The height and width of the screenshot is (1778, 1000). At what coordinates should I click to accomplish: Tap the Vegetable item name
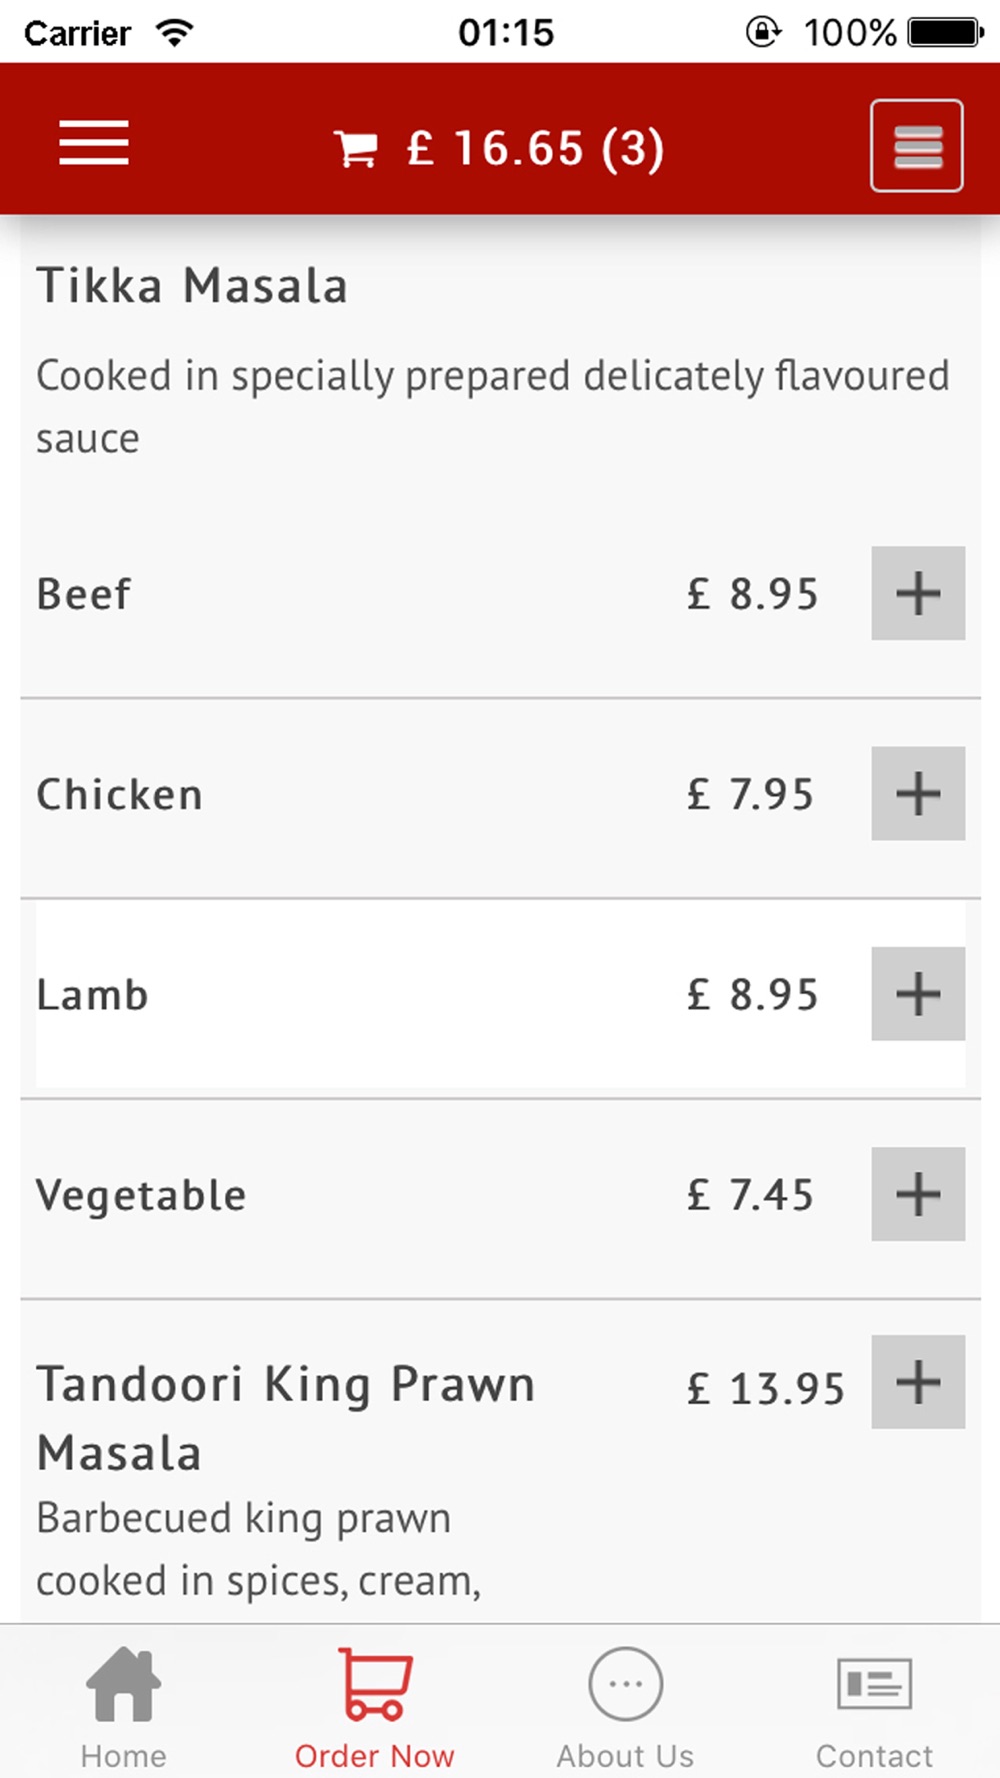pyautogui.click(x=141, y=1196)
